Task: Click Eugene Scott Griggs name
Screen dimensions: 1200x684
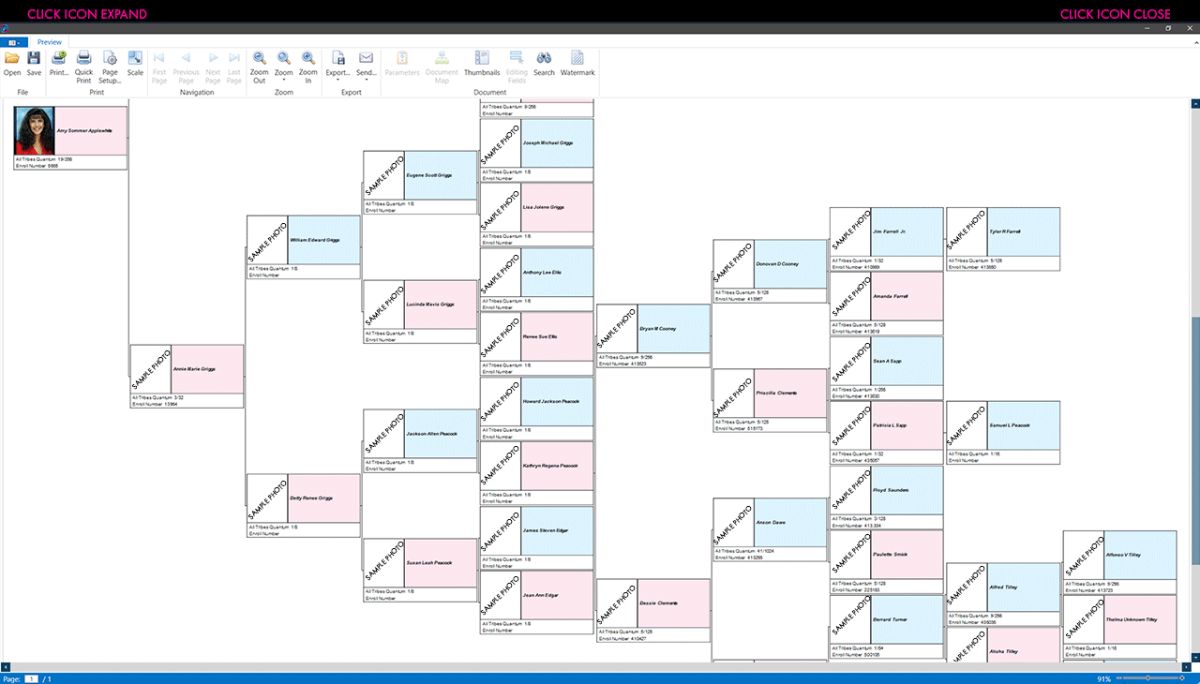Action: pos(429,175)
